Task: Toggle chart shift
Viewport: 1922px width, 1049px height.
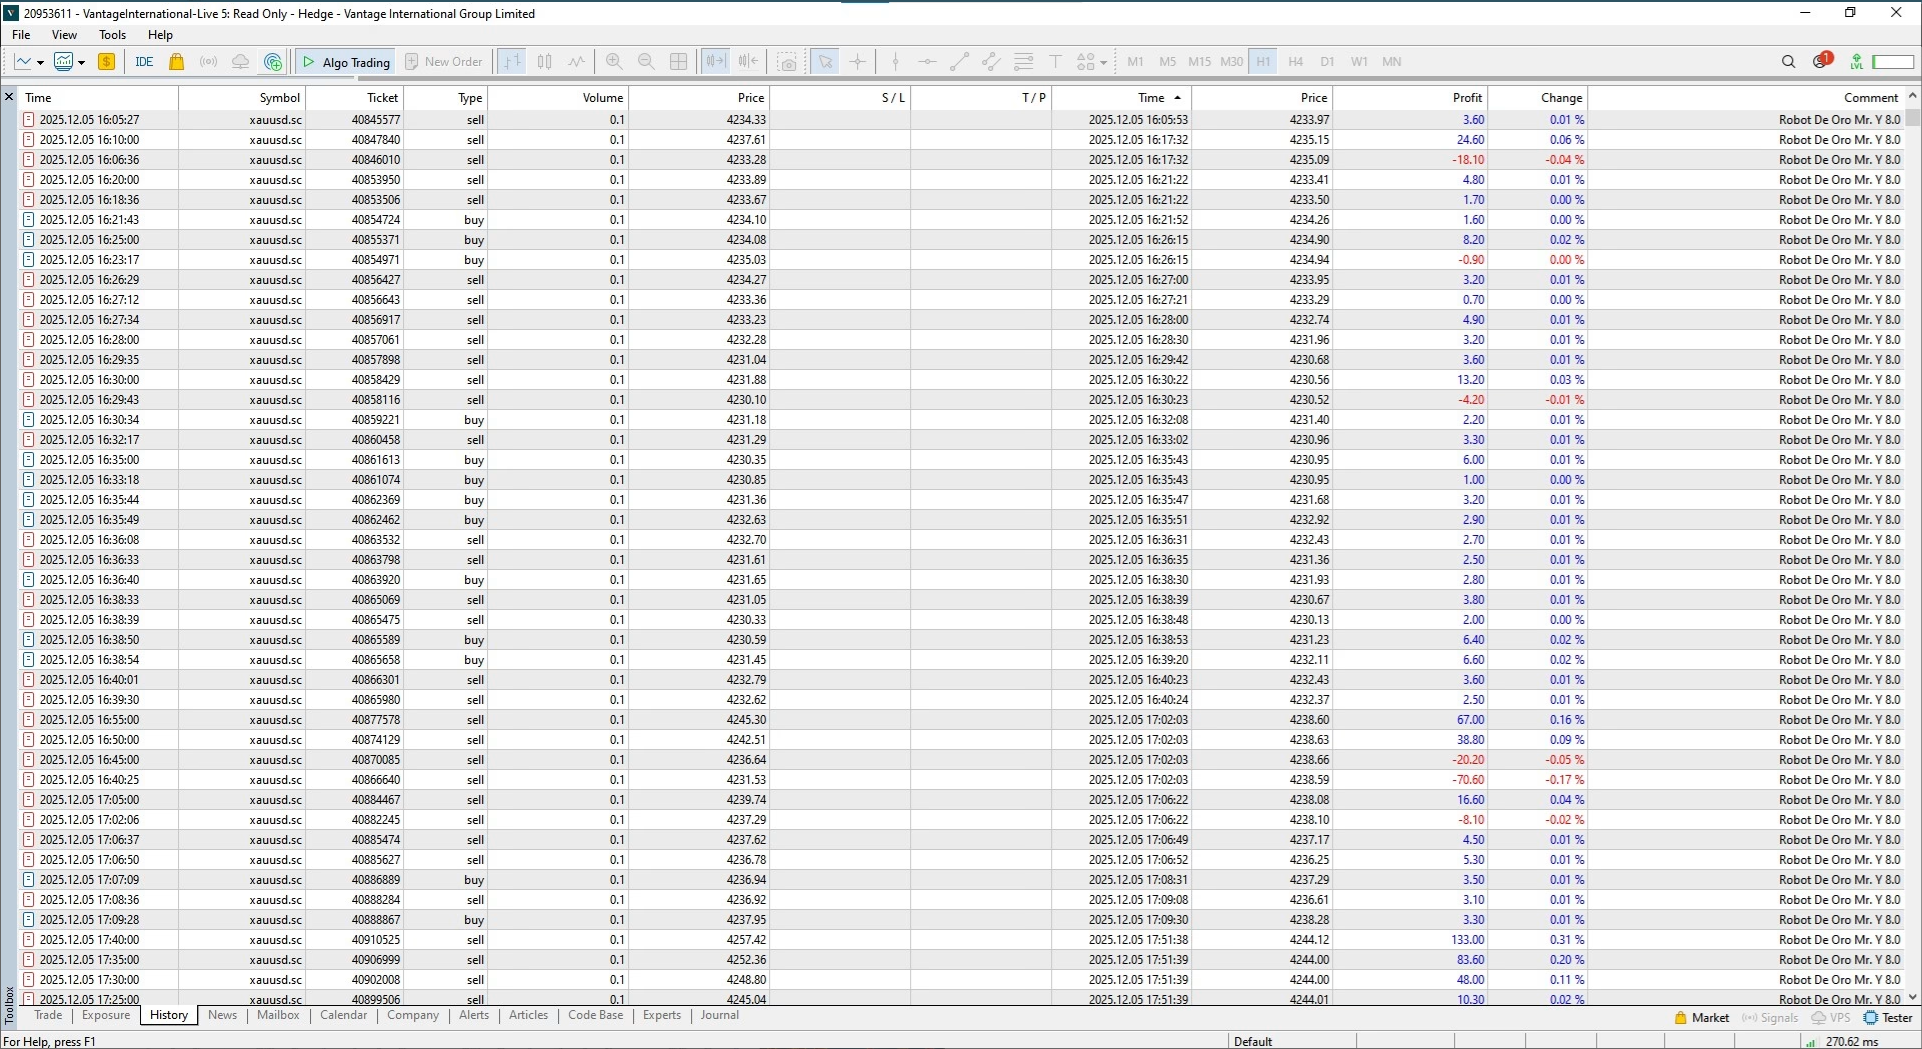Action: click(748, 62)
